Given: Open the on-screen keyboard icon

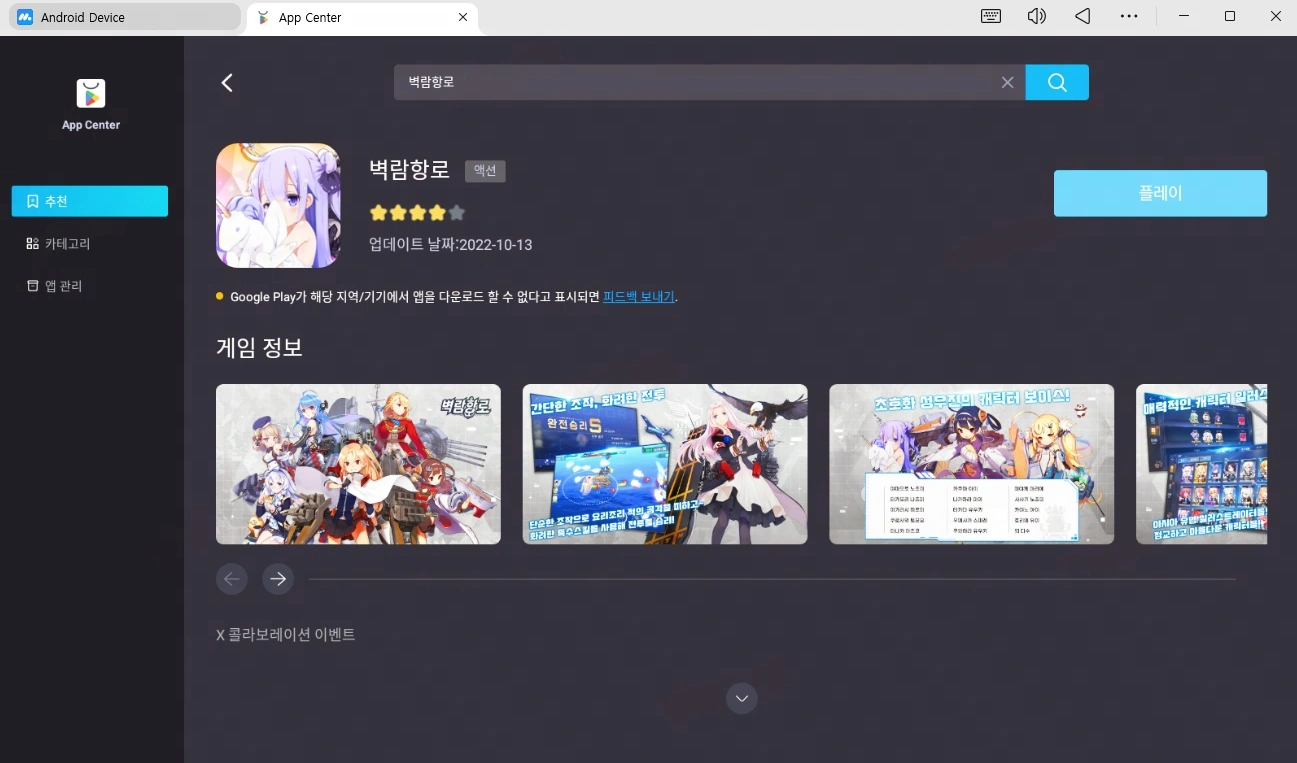Looking at the screenshot, I should tap(990, 16).
